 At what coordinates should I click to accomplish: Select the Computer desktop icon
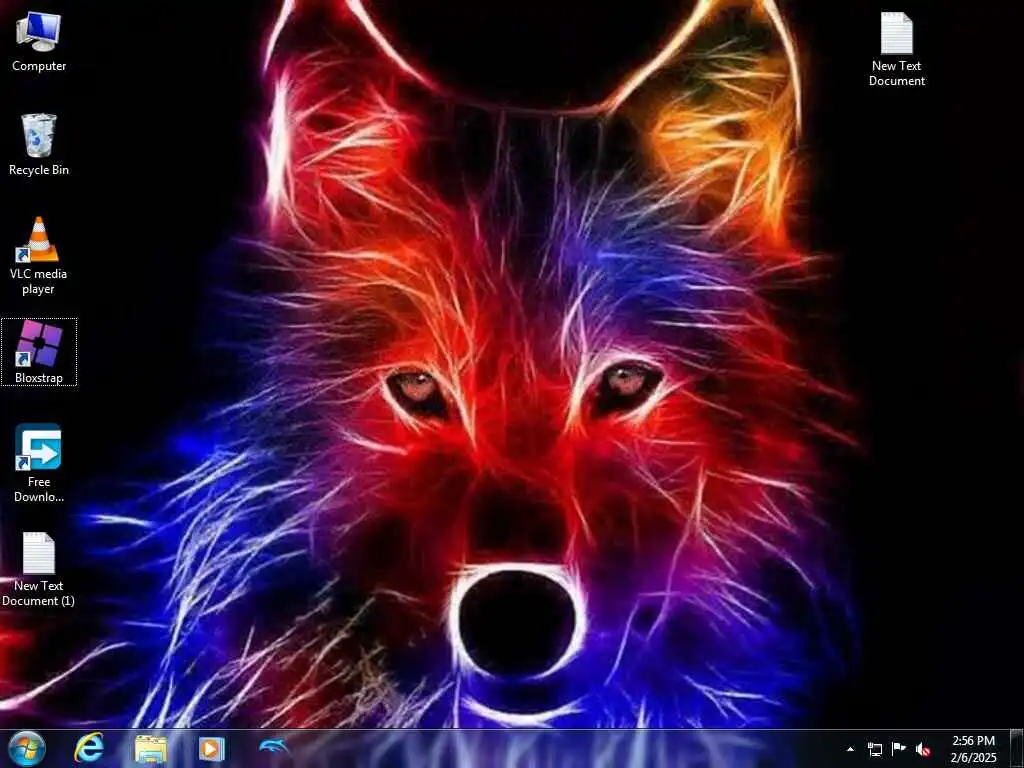point(39,42)
